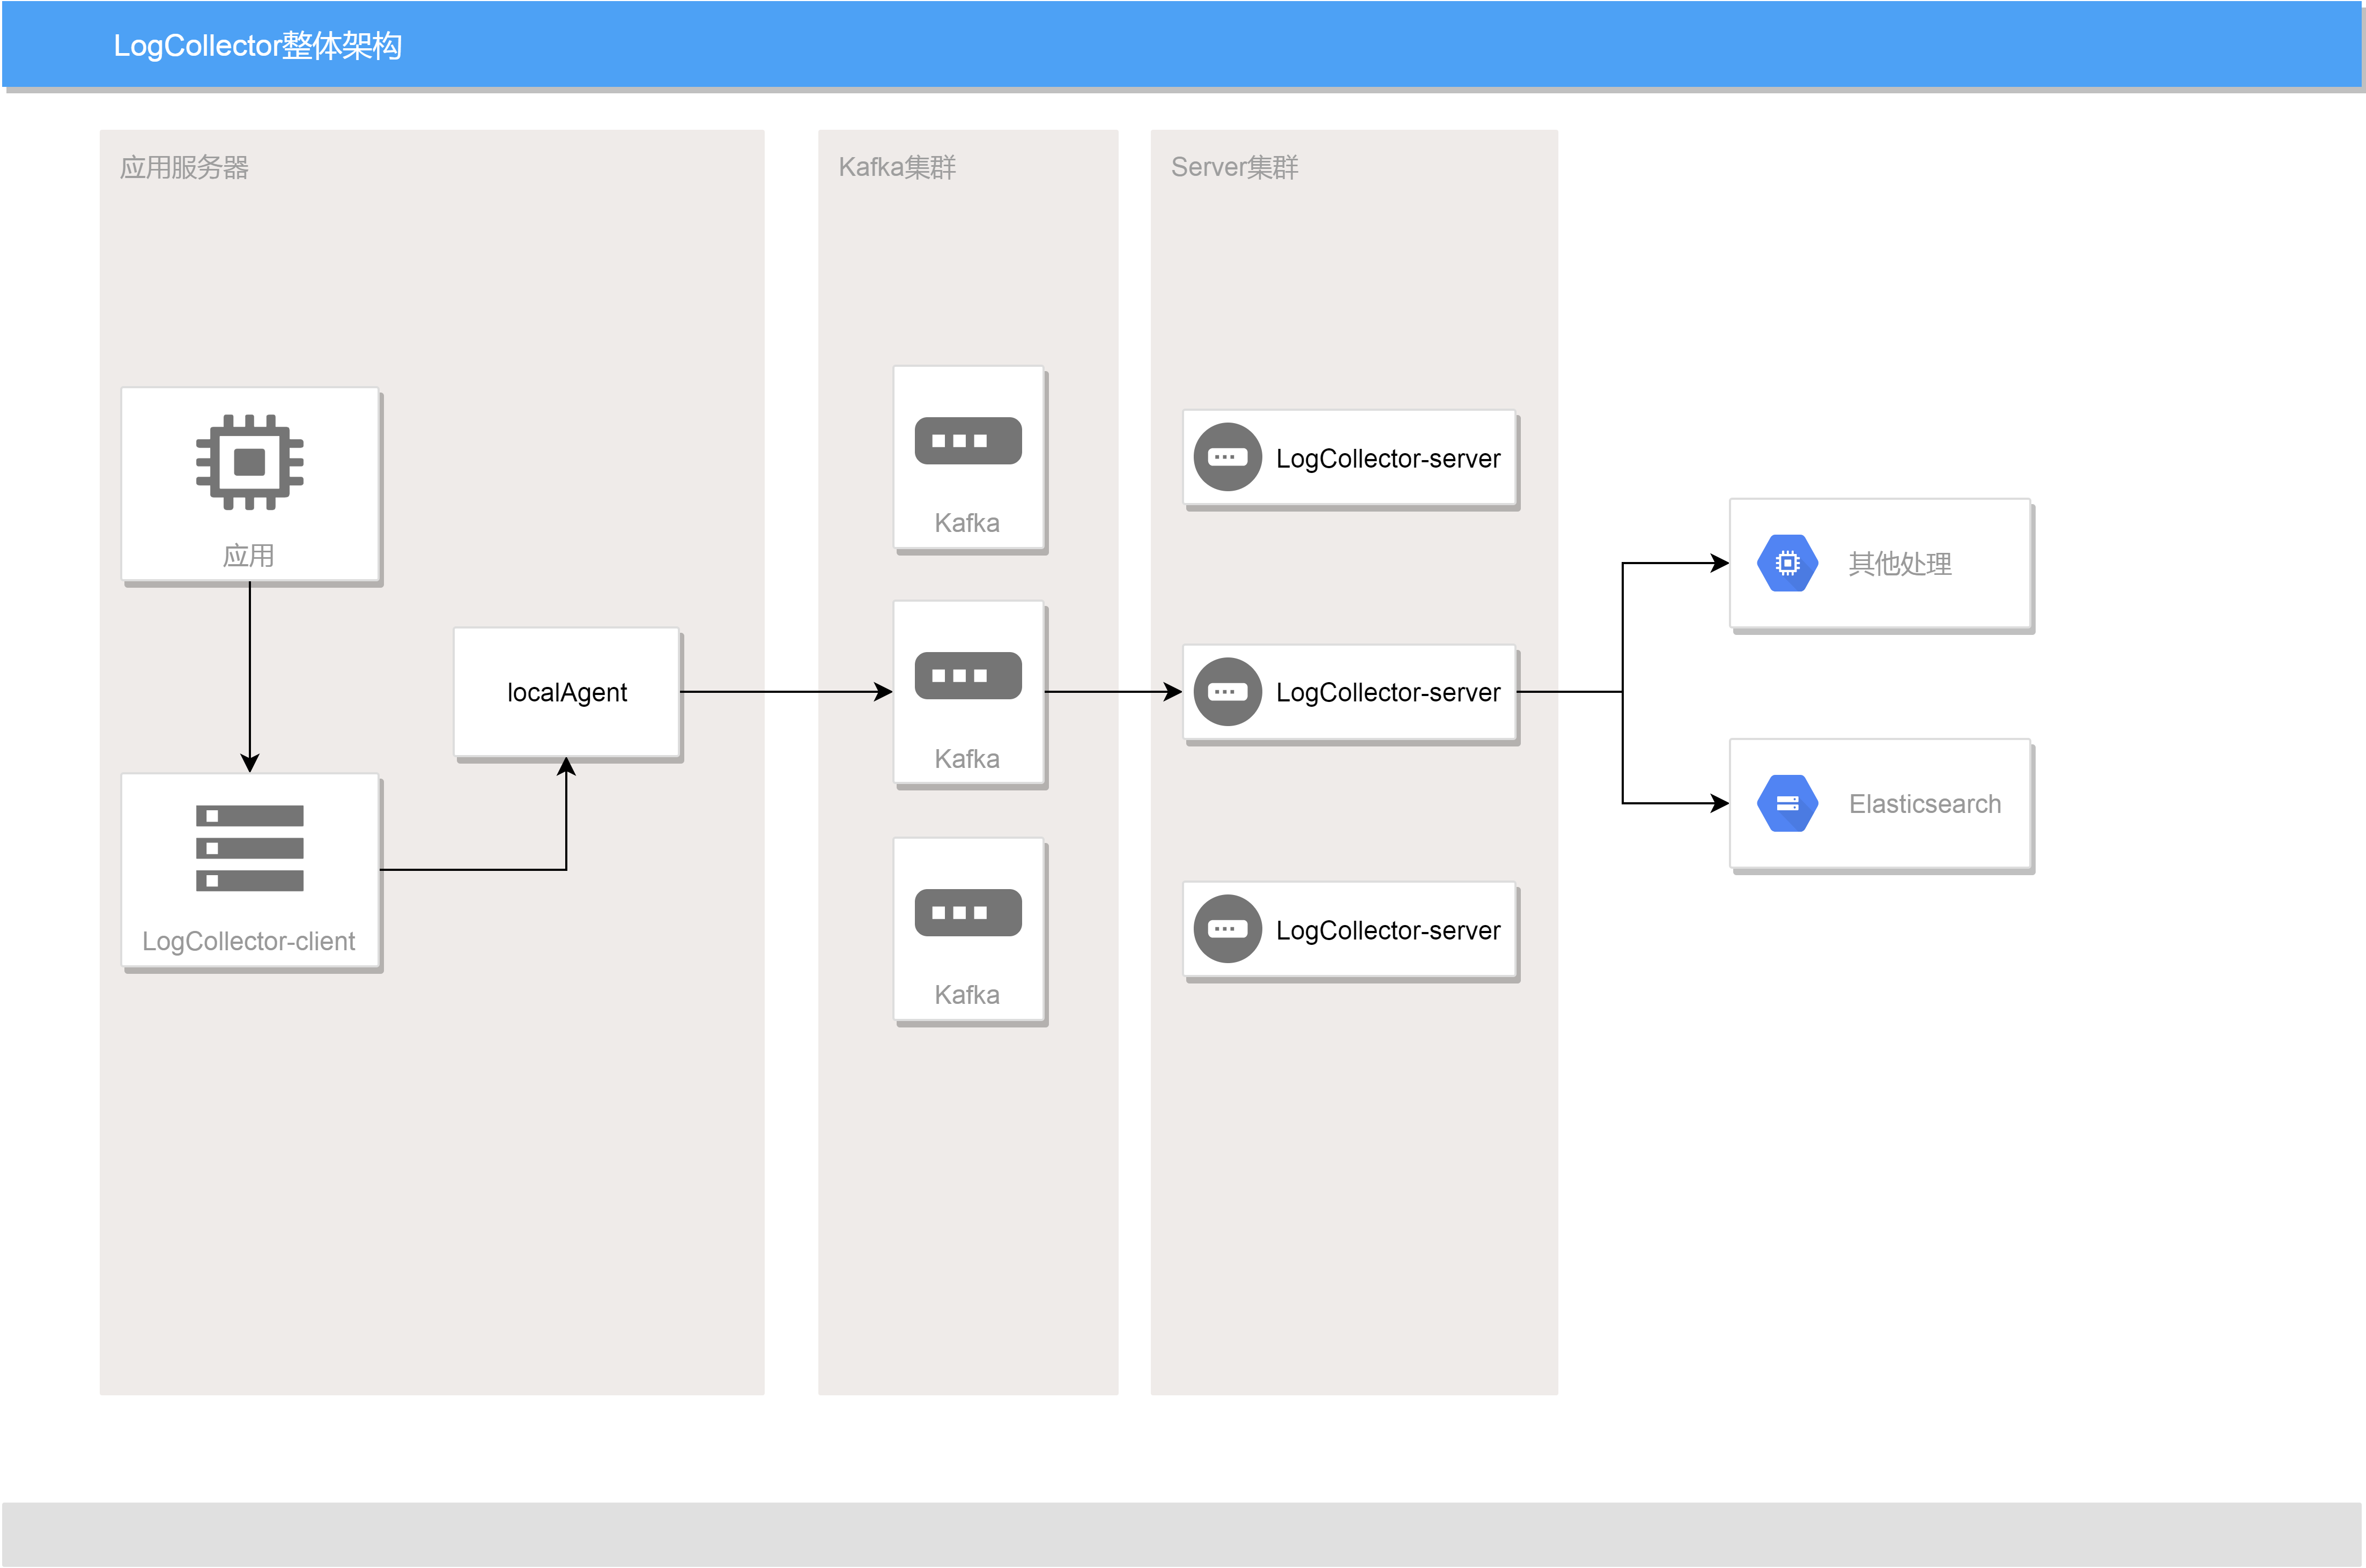Select the LogCollector-client label
The image size is (2366, 1568).
[x=248, y=941]
